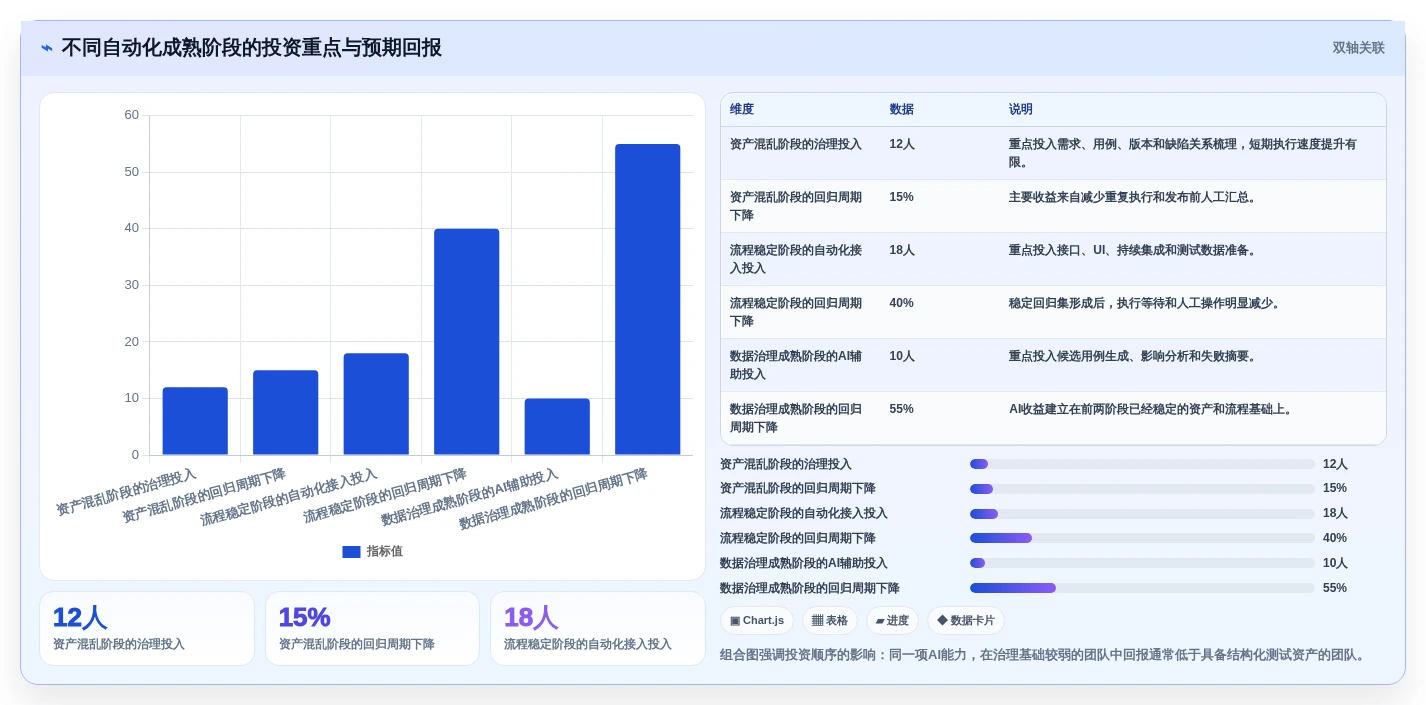Click the 维度 column header
The height and width of the screenshot is (705, 1426).
pyautogui.click(x=742, y=109)
